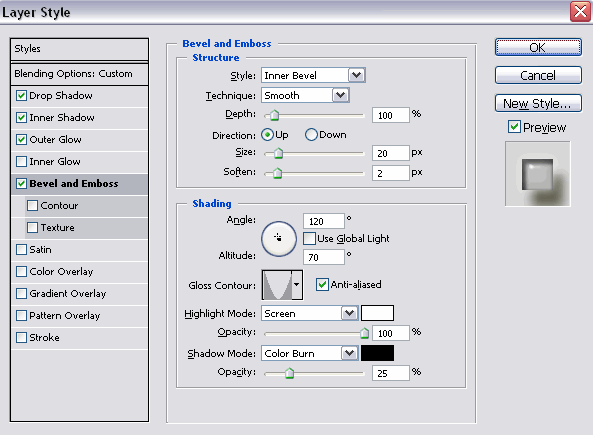Uncheck the Anti-aliased option
593x435 pixels.
click(322, 284)
